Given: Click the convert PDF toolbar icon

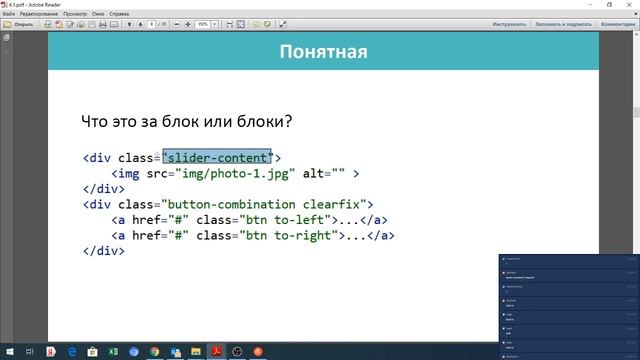Looking at the screenshot, I should 59,24.
